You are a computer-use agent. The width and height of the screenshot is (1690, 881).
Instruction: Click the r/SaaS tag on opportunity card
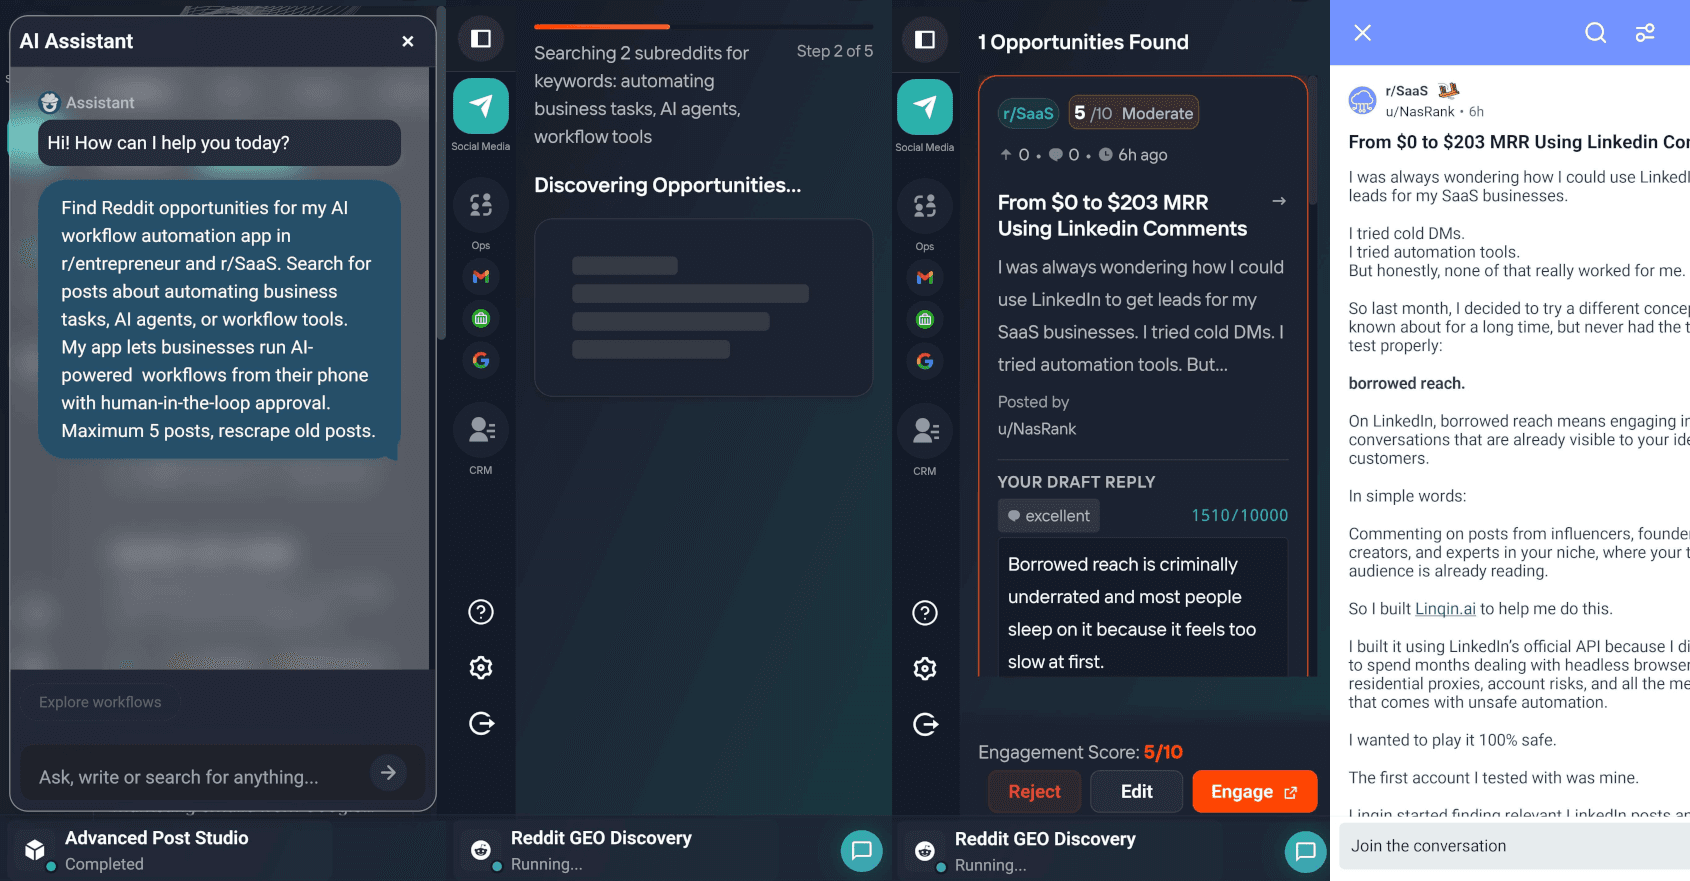[x=1028, y=113]
